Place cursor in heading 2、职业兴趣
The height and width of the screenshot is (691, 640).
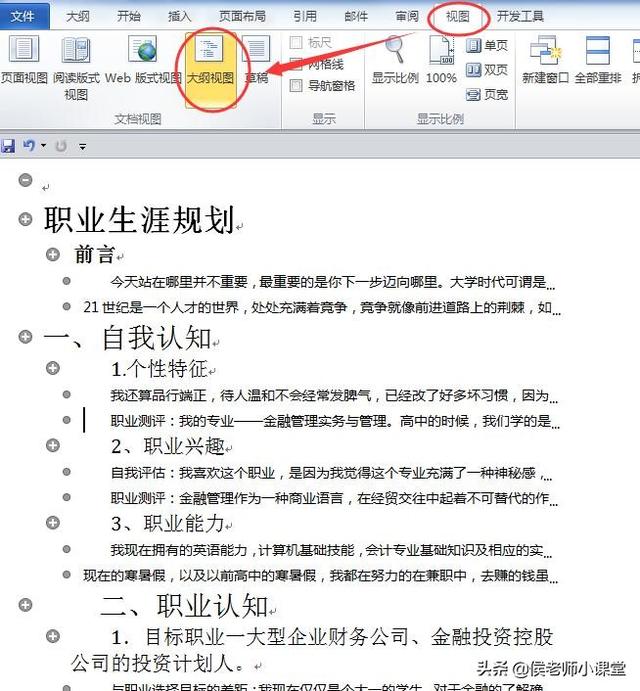pos(168,446)
